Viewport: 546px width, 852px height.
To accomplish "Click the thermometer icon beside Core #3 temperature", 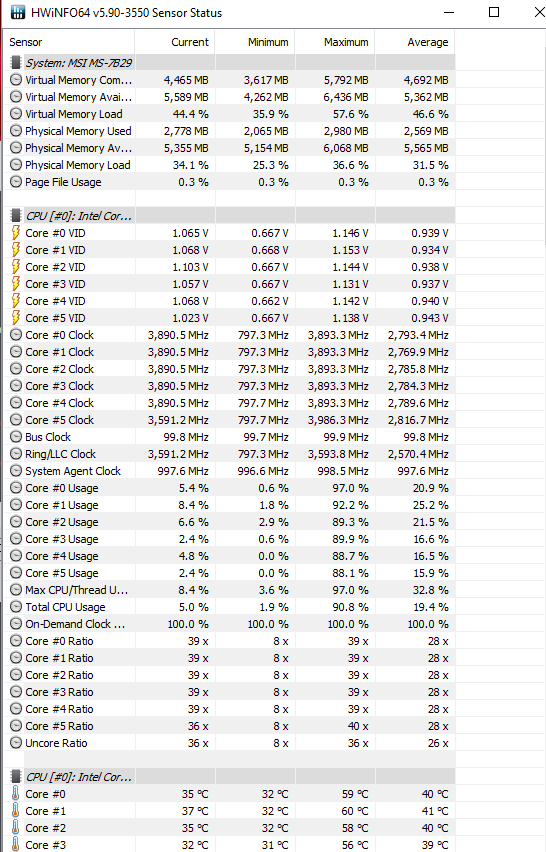I will pyautogui.click(x=16, y=845).
